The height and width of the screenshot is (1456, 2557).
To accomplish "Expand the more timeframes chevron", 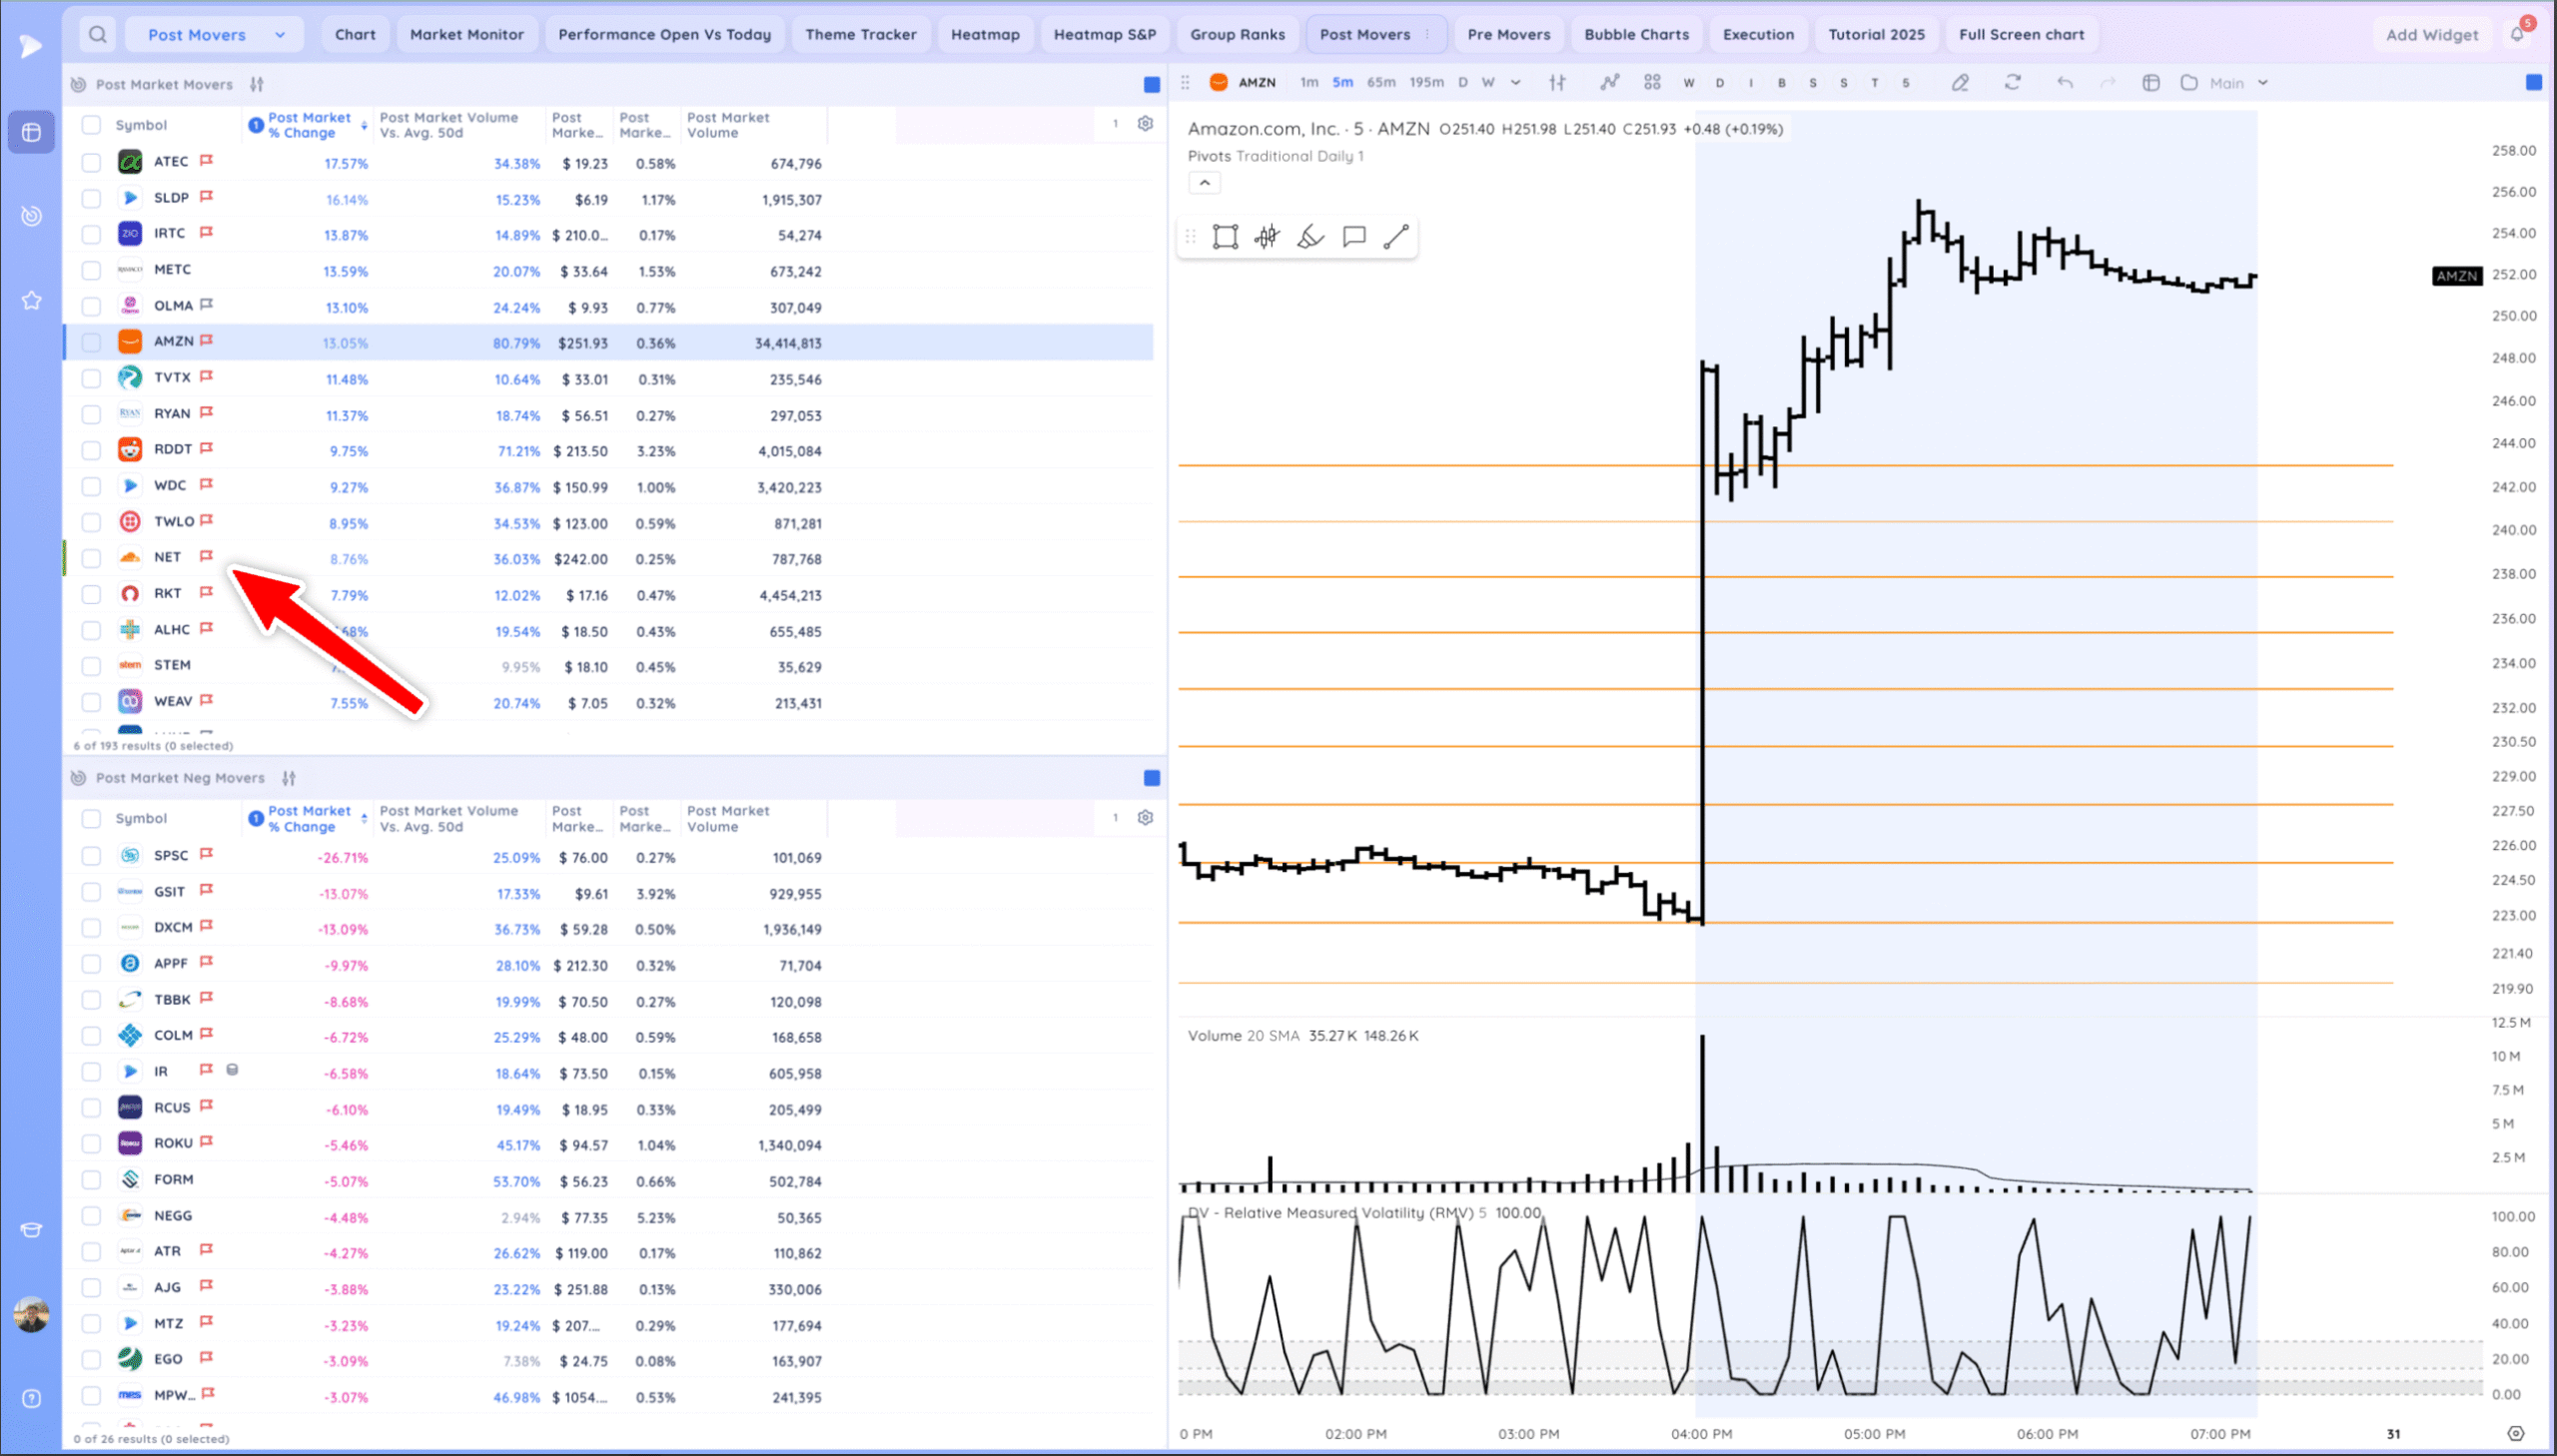I will pos(1516,83).
